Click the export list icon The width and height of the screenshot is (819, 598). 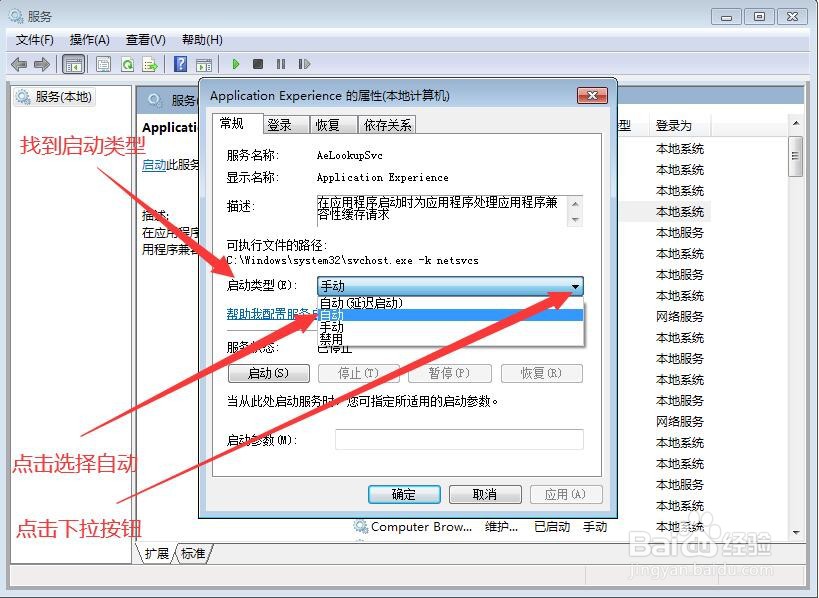[150, 64]
